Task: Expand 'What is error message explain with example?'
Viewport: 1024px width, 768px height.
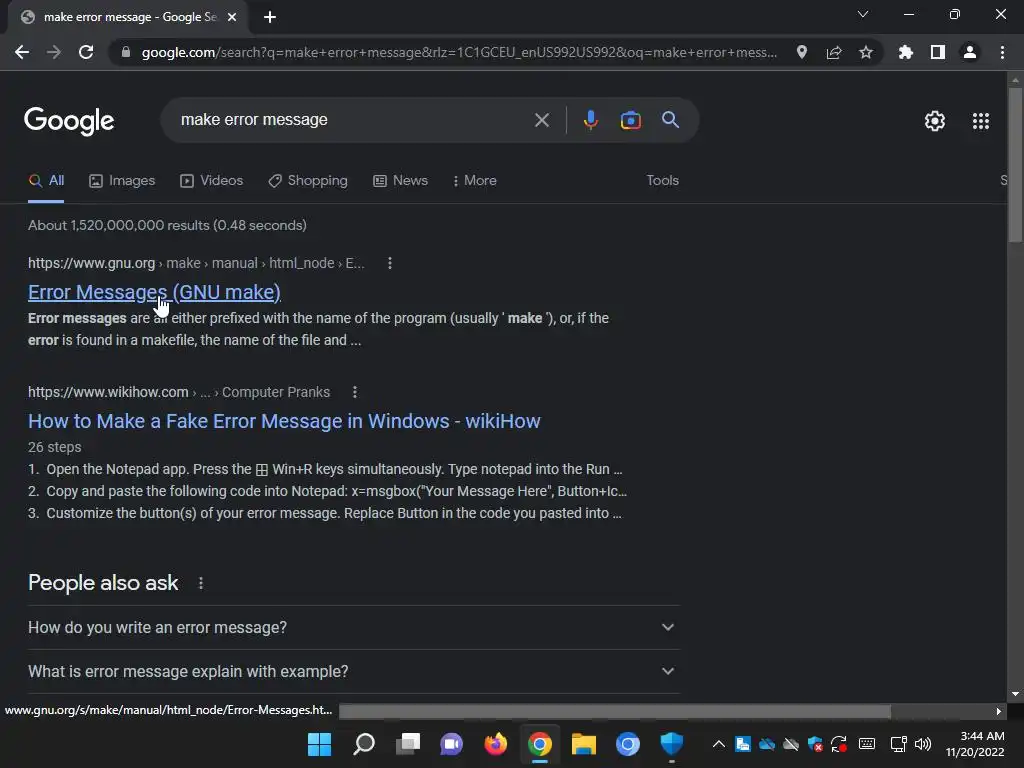Action: click(353, 671)
